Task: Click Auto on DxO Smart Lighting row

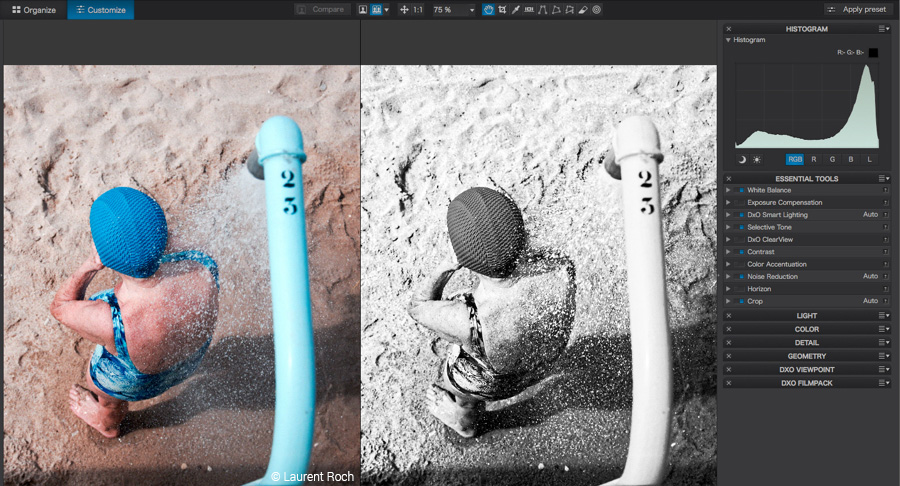Action: pos(870,215)
